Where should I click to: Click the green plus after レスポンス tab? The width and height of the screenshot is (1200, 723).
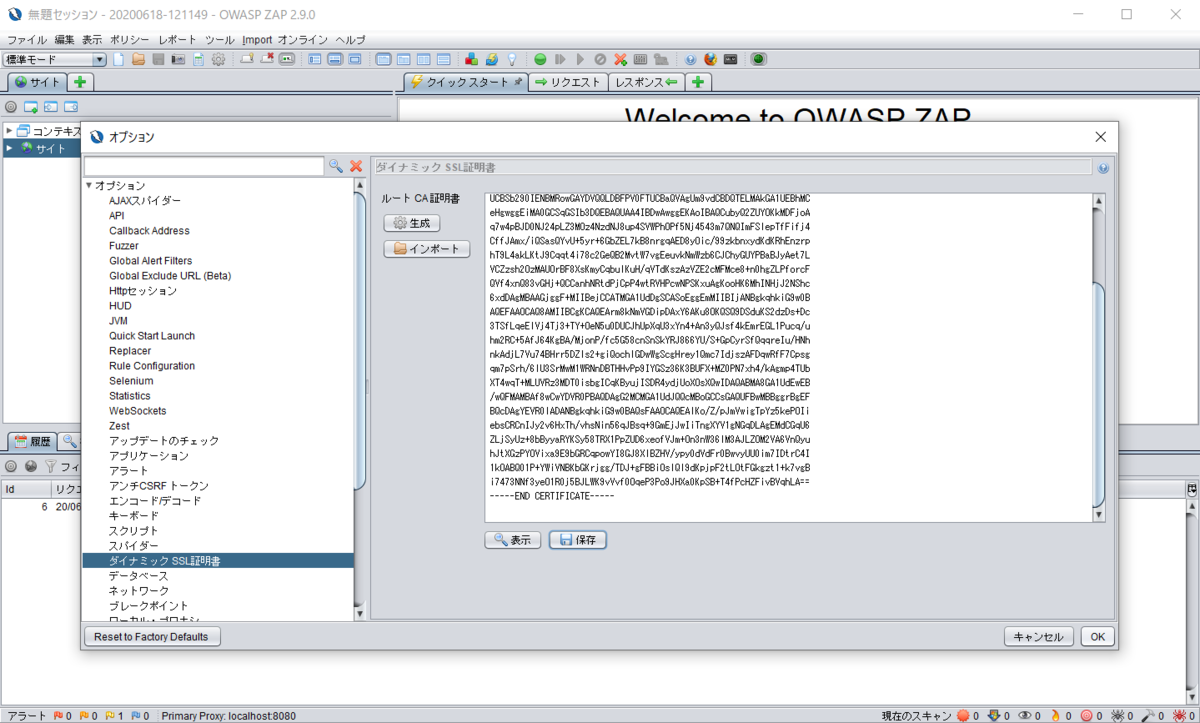coord(697,82)
